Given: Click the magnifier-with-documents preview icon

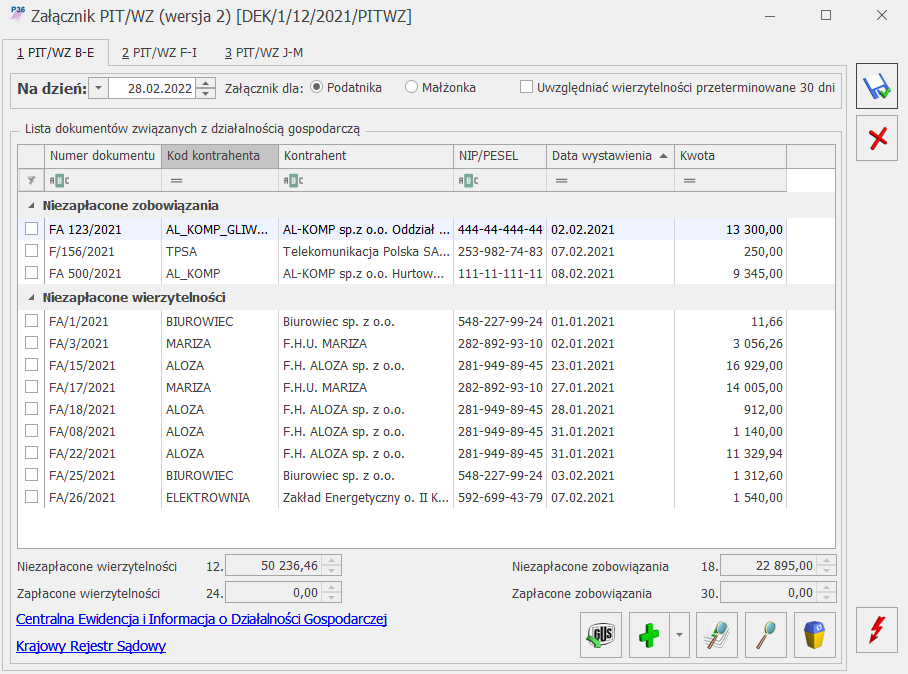Looking at the screenshot, I should (717, 635).
